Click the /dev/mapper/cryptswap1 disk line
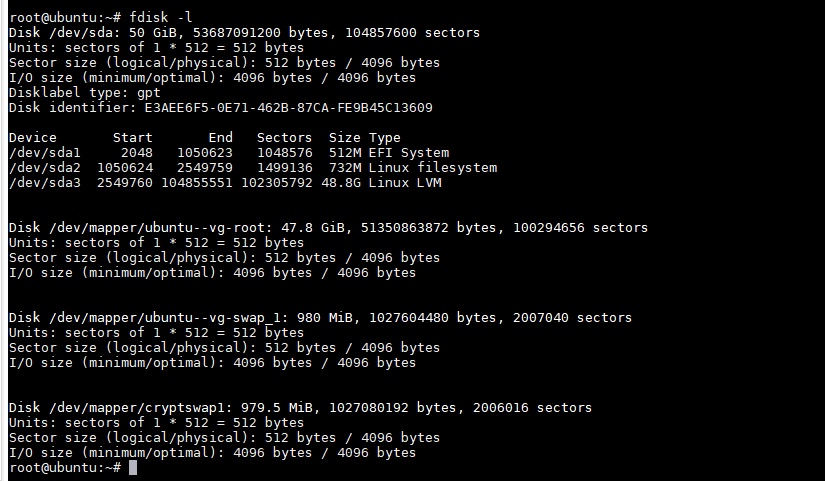Viewport: 825px width, 481px height. tap(300, 408)
